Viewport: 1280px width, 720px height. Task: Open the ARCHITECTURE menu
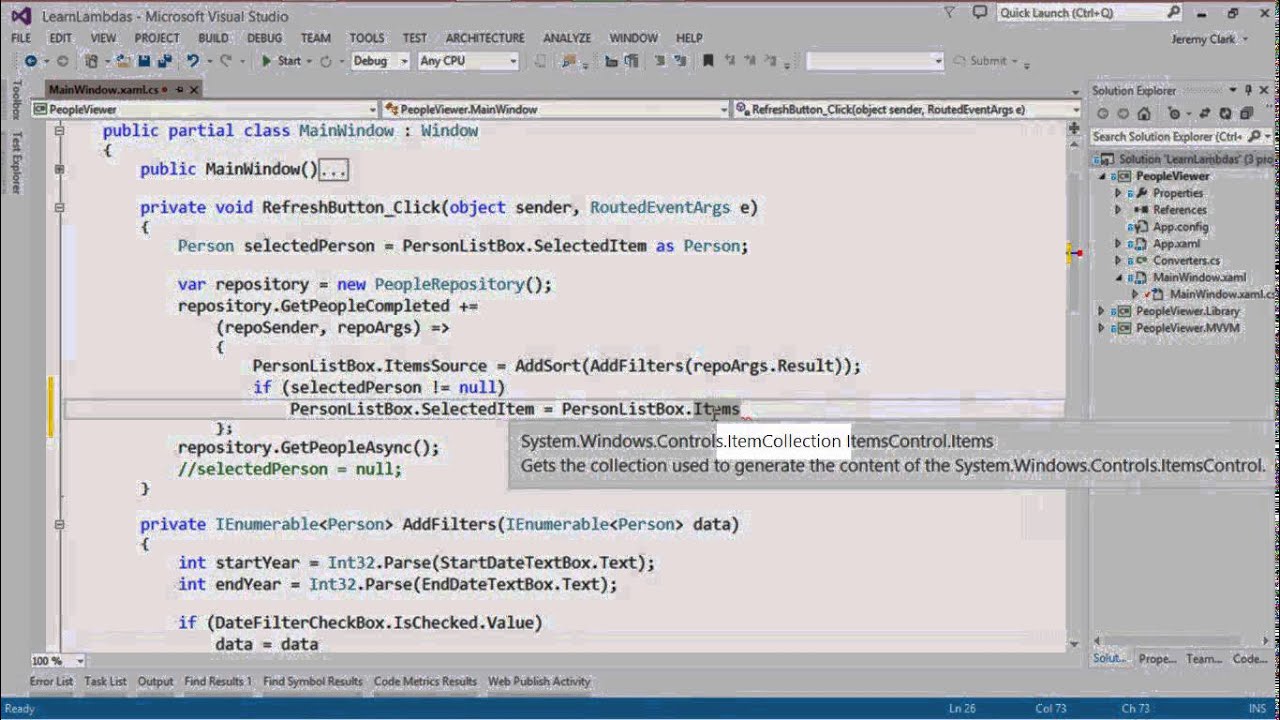[485, 38]
